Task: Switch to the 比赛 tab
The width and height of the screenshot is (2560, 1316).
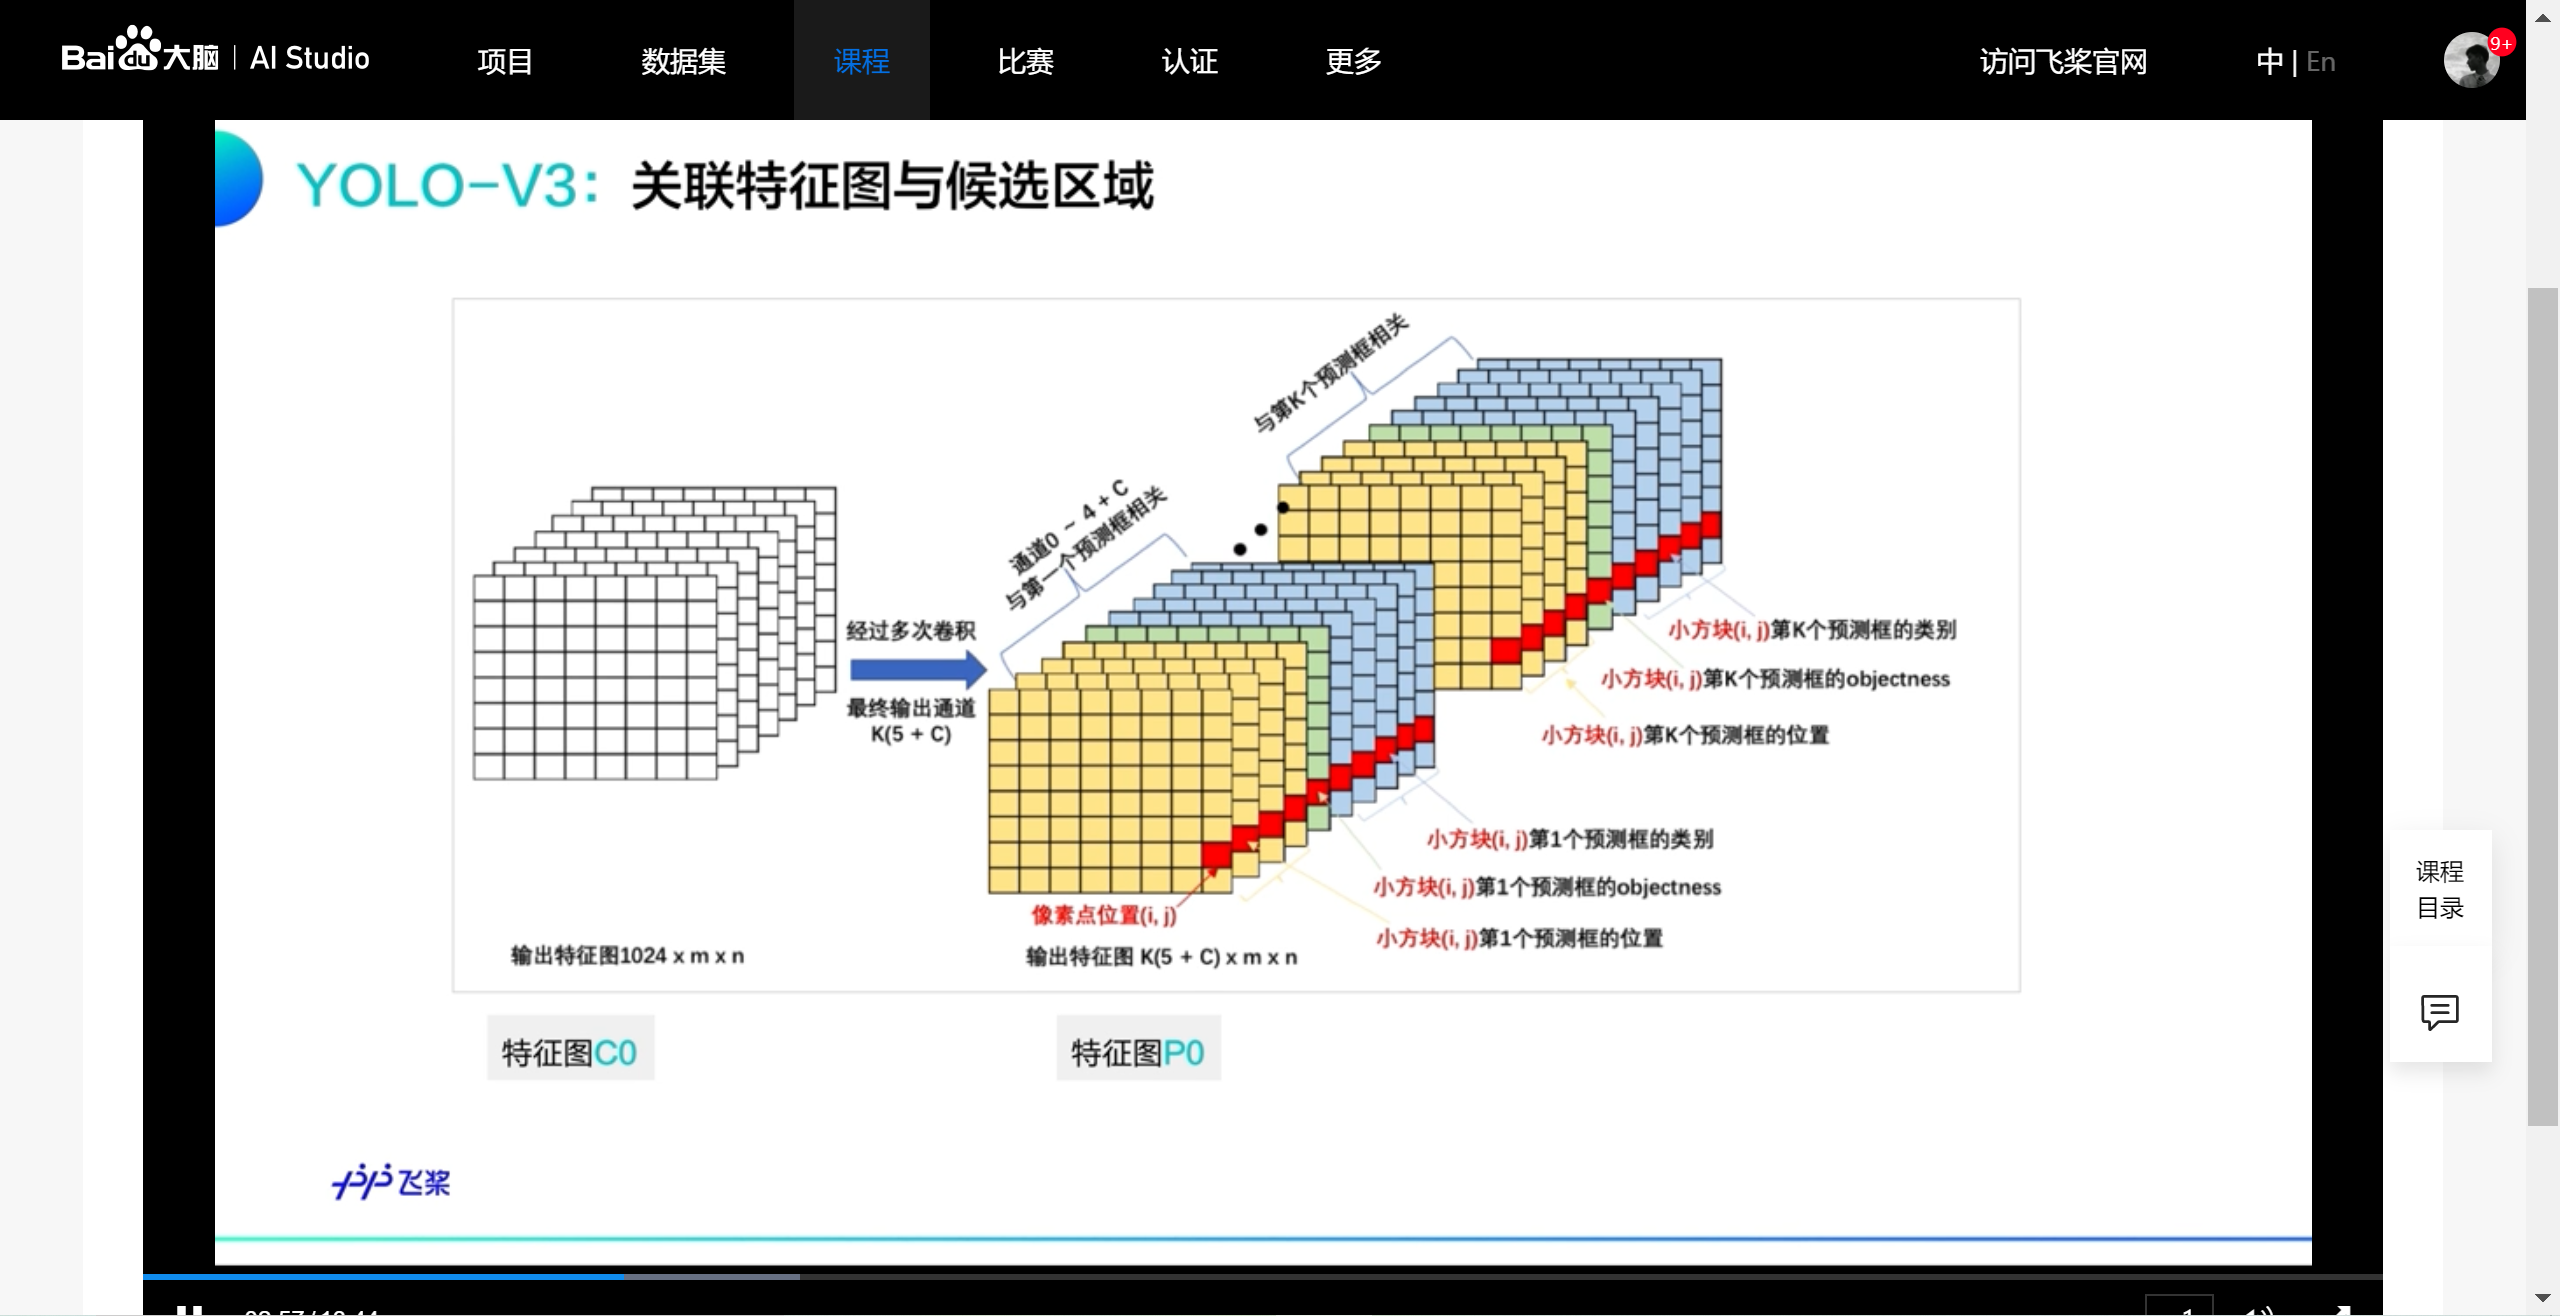Action: click(1025, 62)
